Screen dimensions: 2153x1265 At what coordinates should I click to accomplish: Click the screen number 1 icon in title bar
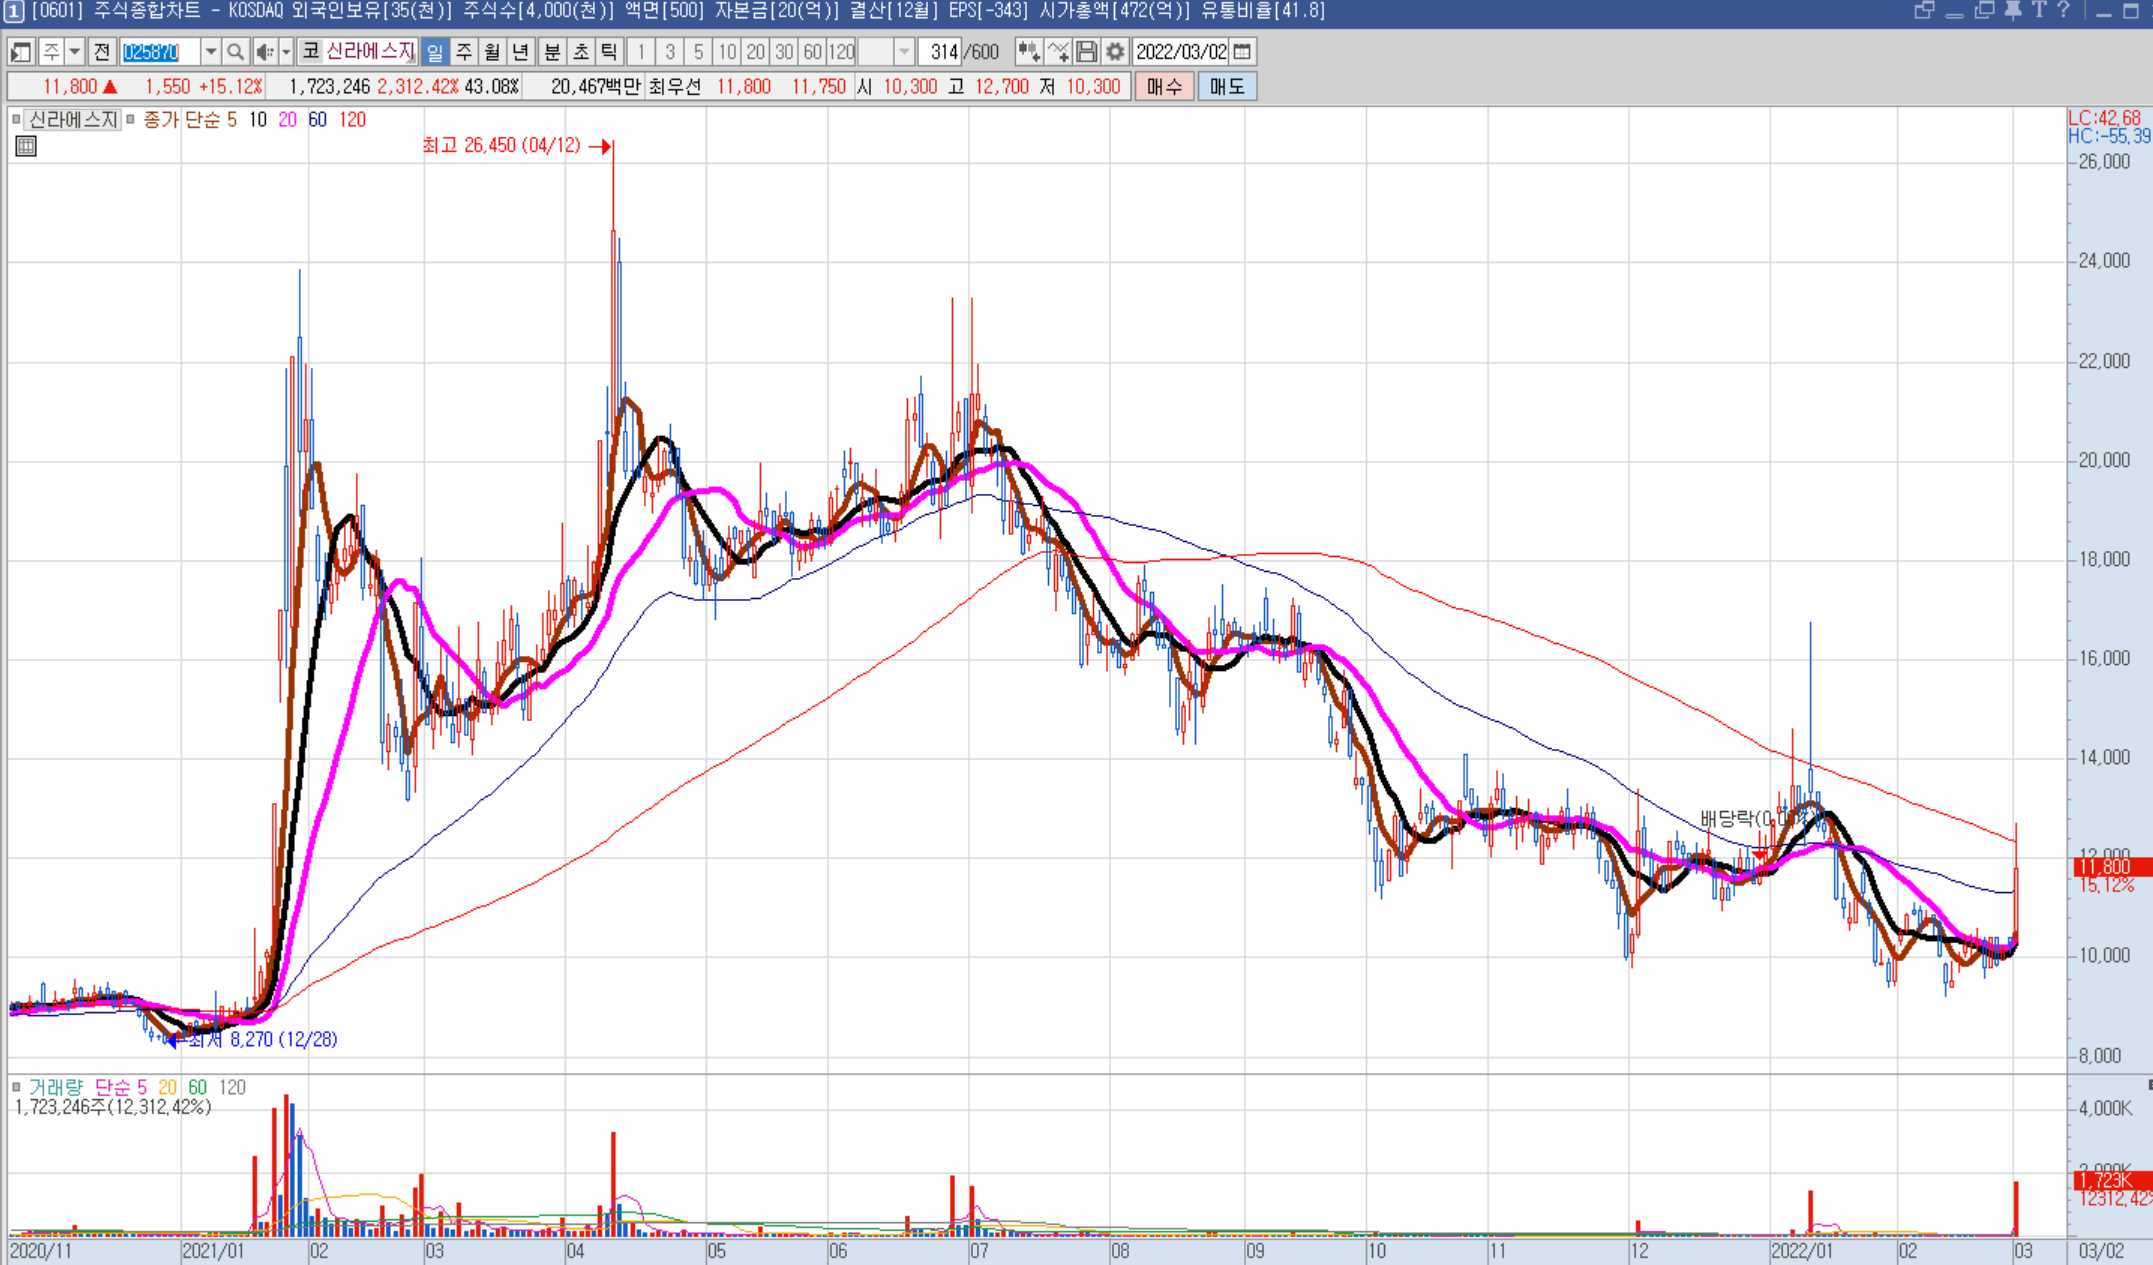pos(13,11)
